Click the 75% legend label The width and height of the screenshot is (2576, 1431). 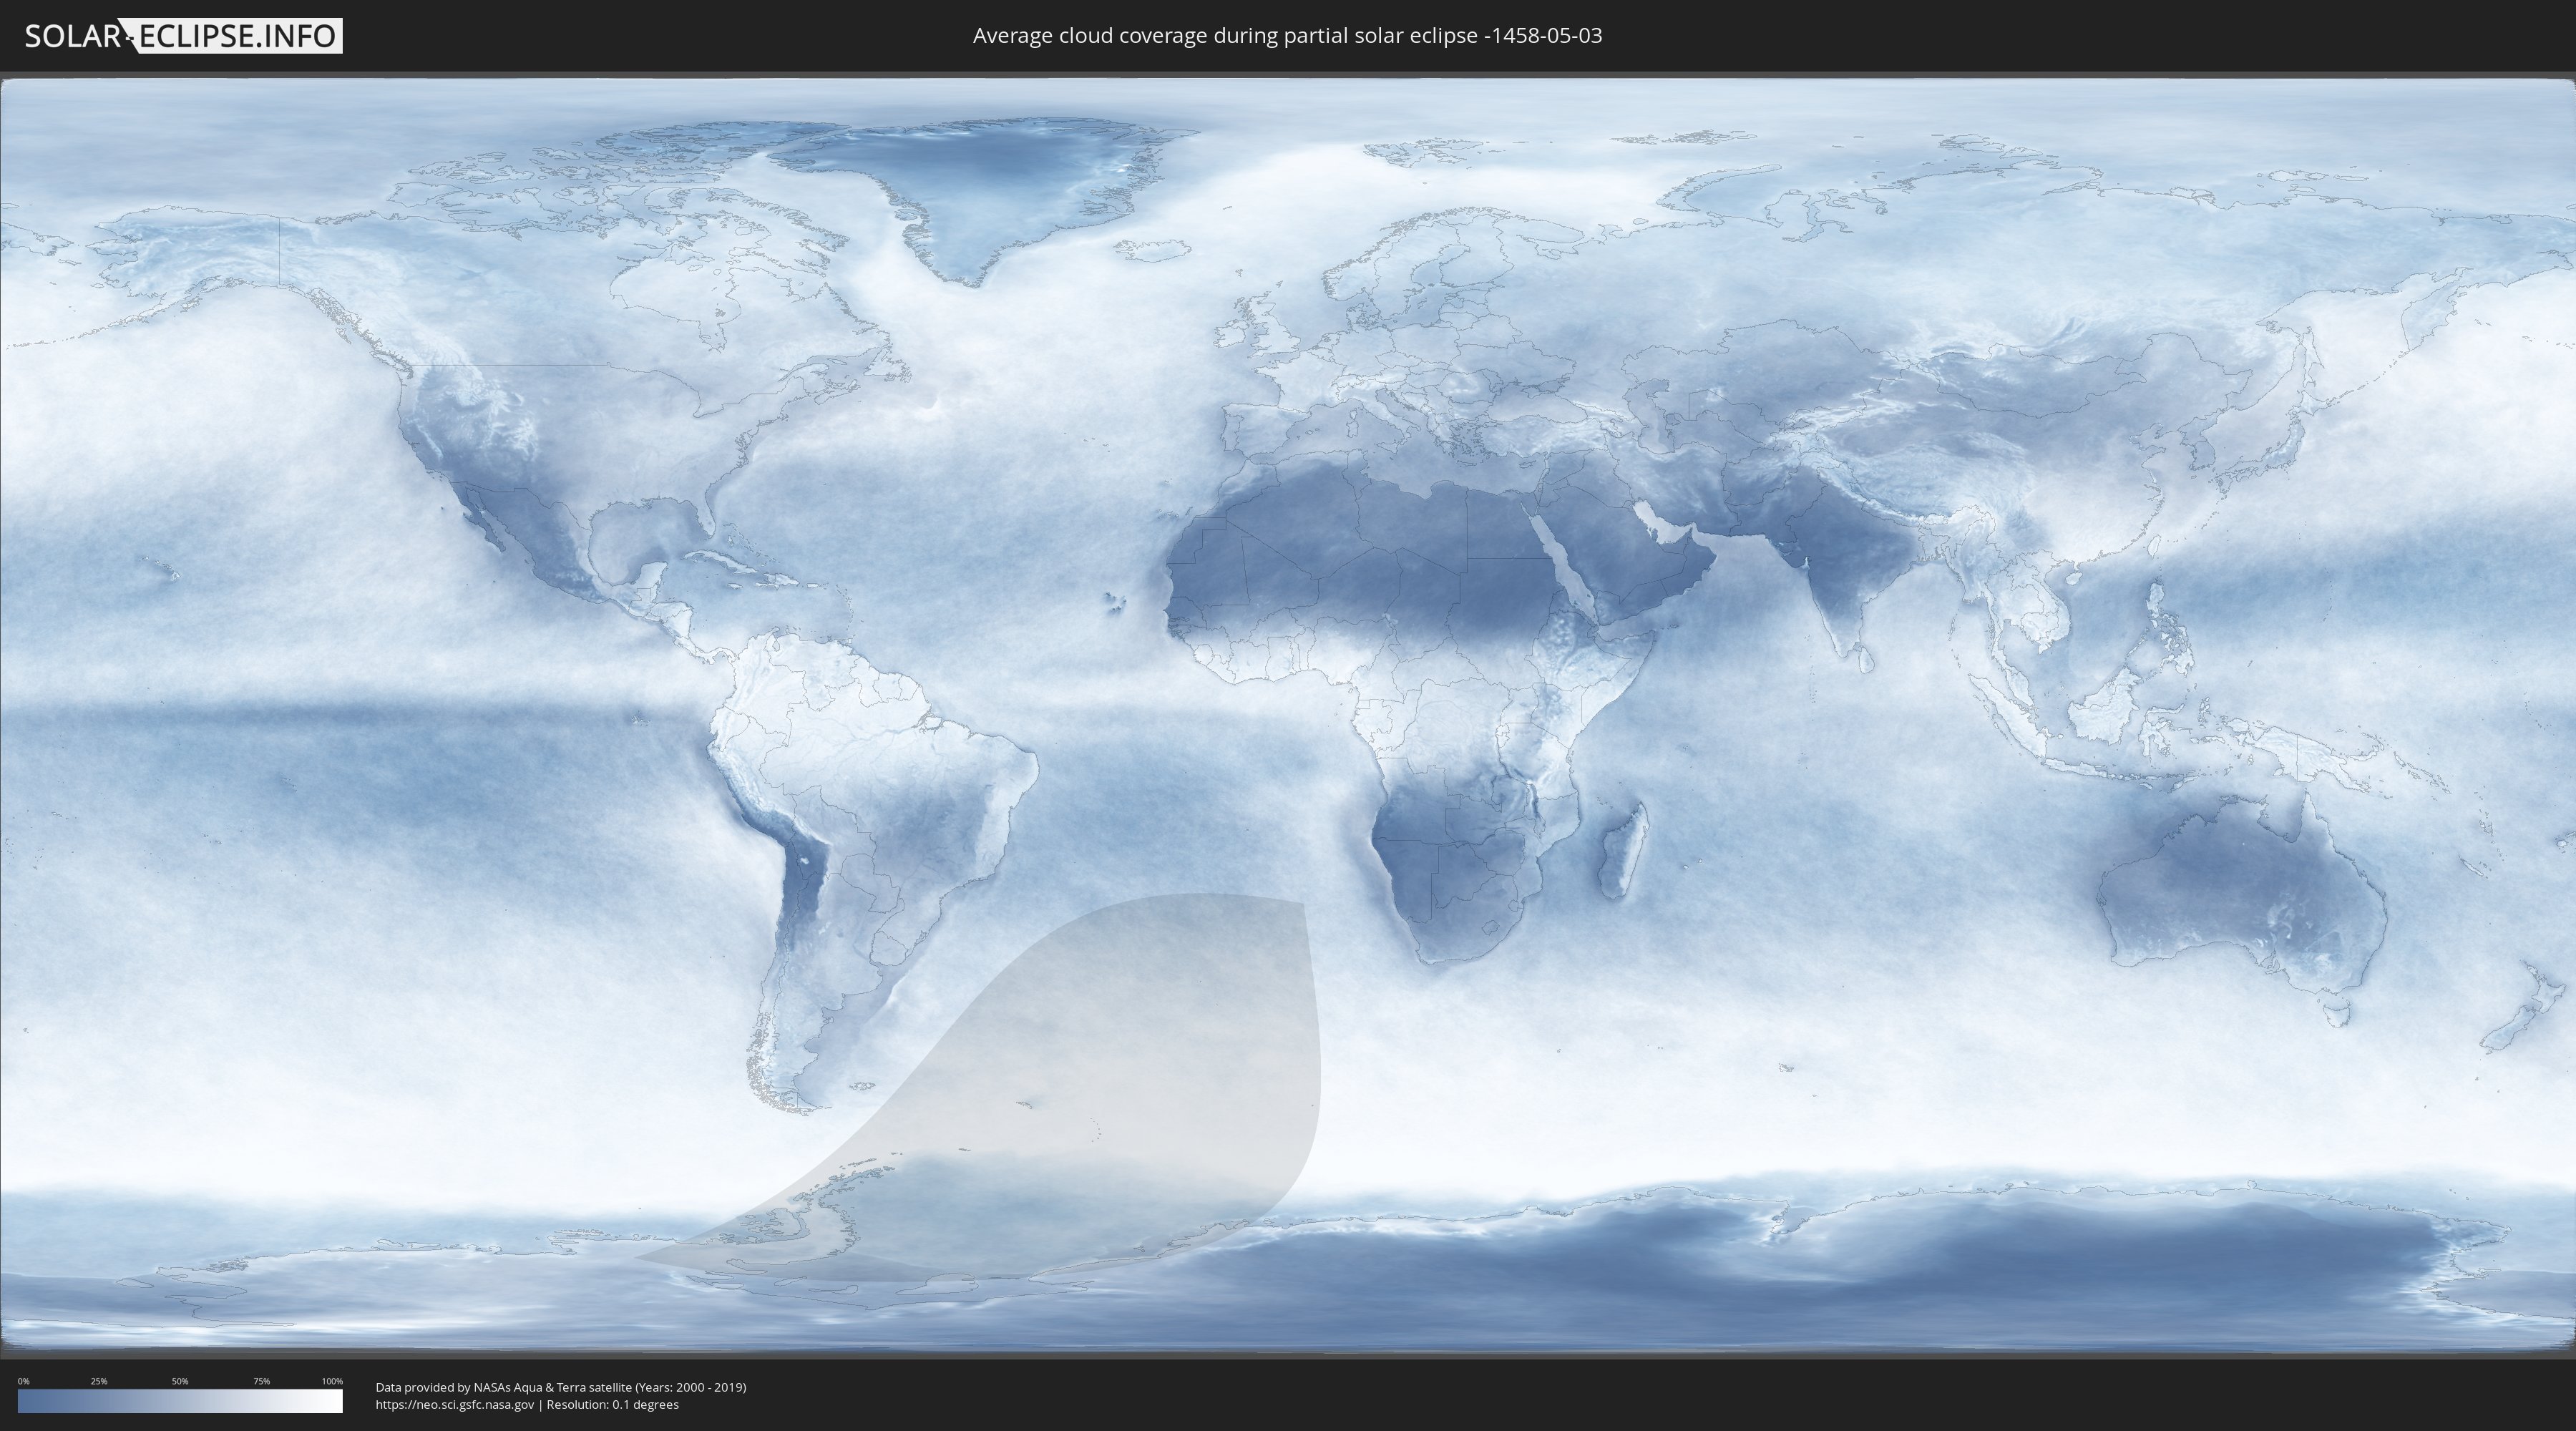261,1381
